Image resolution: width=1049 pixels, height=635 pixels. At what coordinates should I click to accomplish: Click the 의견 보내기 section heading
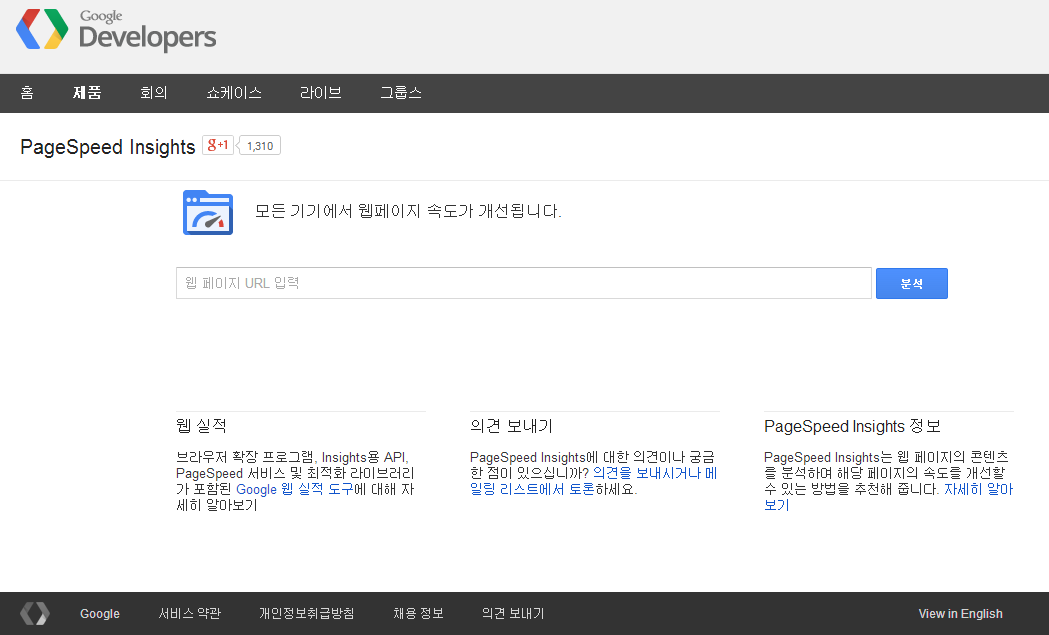tap(511, 426)
